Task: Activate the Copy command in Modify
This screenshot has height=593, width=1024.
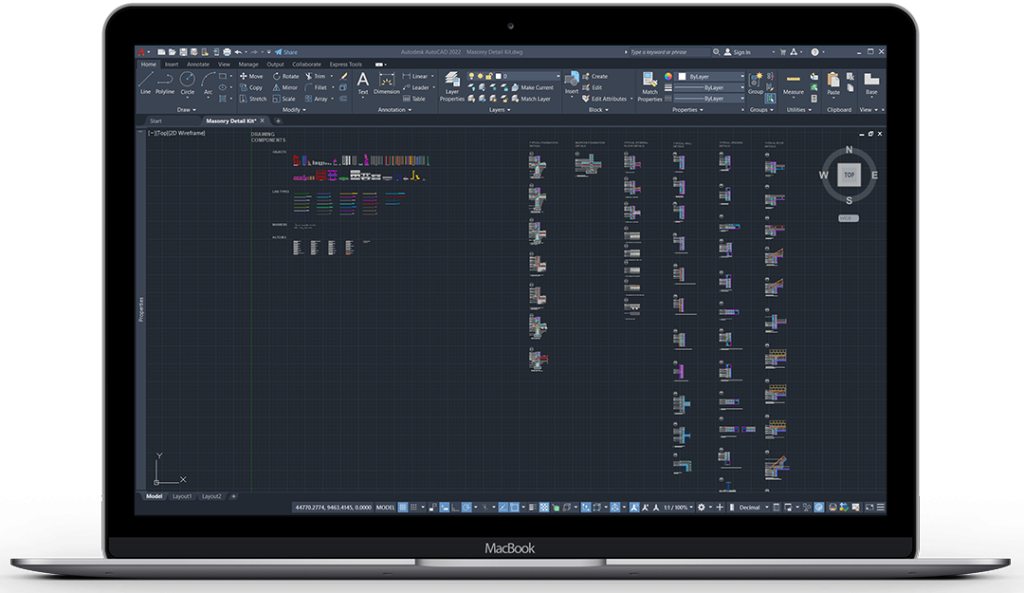Action: click(251, 88)
